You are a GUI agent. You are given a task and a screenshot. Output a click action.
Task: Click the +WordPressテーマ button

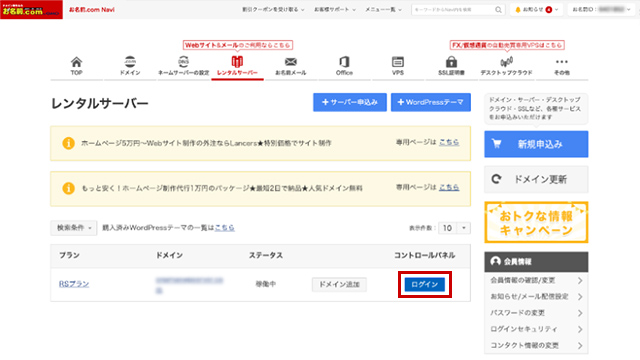pyautogui.click(x=431, y=102)
